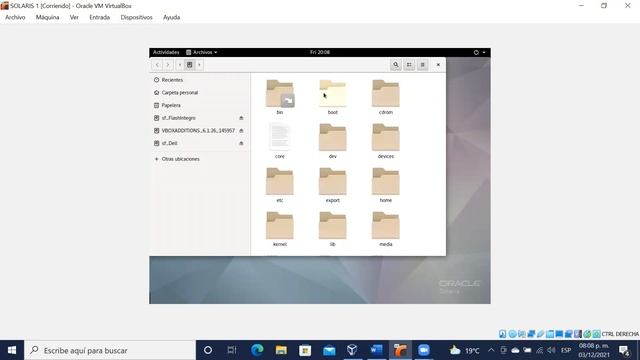The width and height of the screenshot is (640, 360).
Task: Select the current location path button
Action: coord(189,65)
